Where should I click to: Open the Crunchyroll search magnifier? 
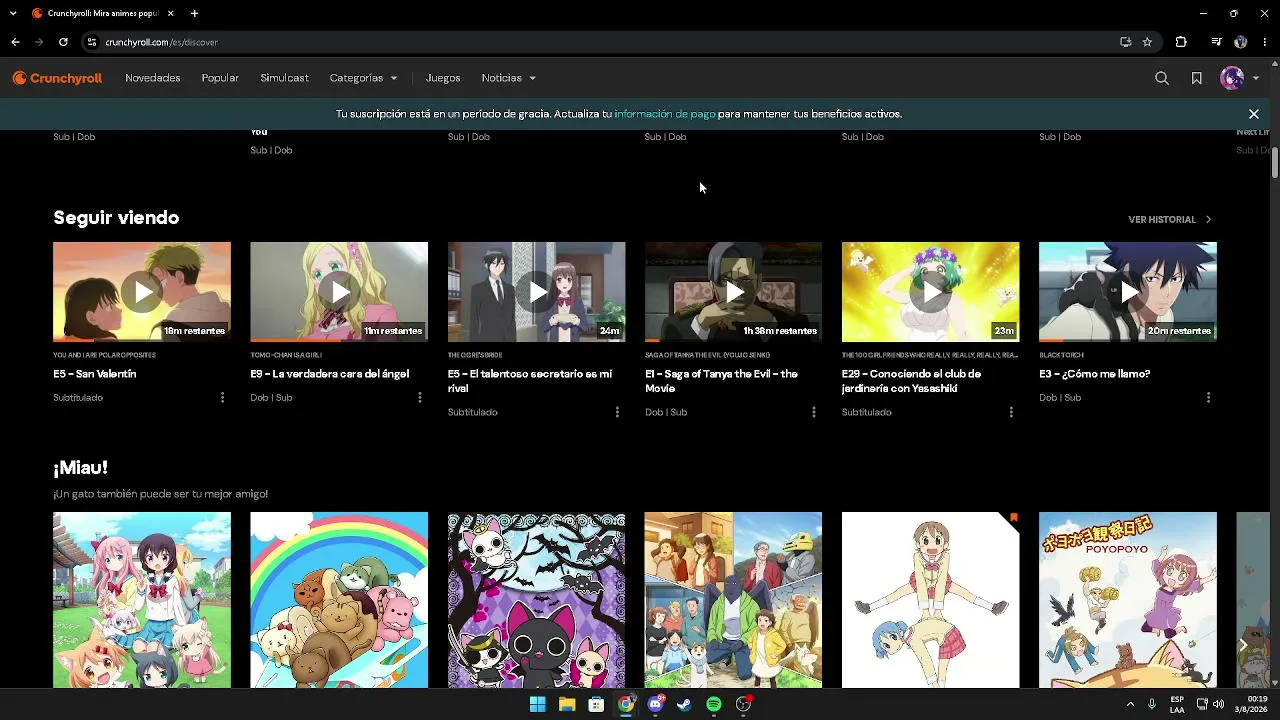1162,78
